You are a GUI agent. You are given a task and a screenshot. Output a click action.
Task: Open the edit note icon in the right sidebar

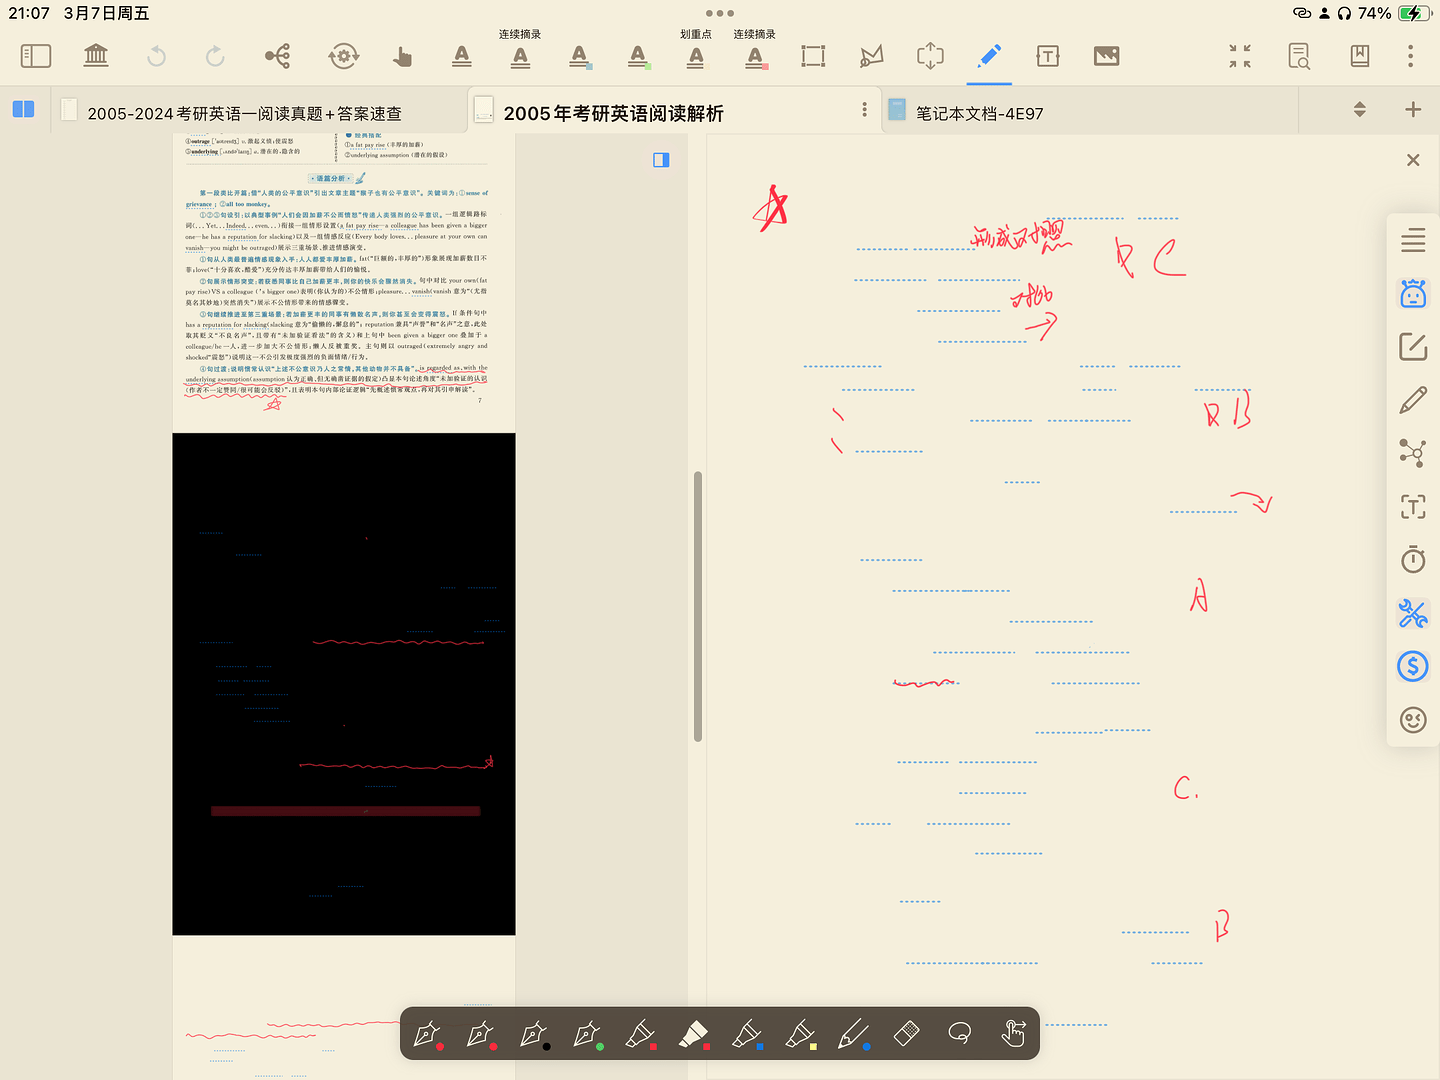pyautogui.click(x=1413, y=347)
